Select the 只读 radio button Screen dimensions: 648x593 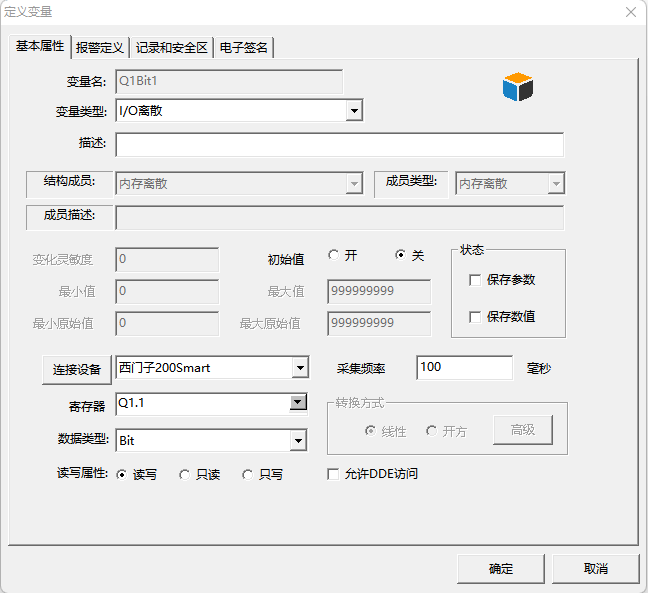[184, 475]
